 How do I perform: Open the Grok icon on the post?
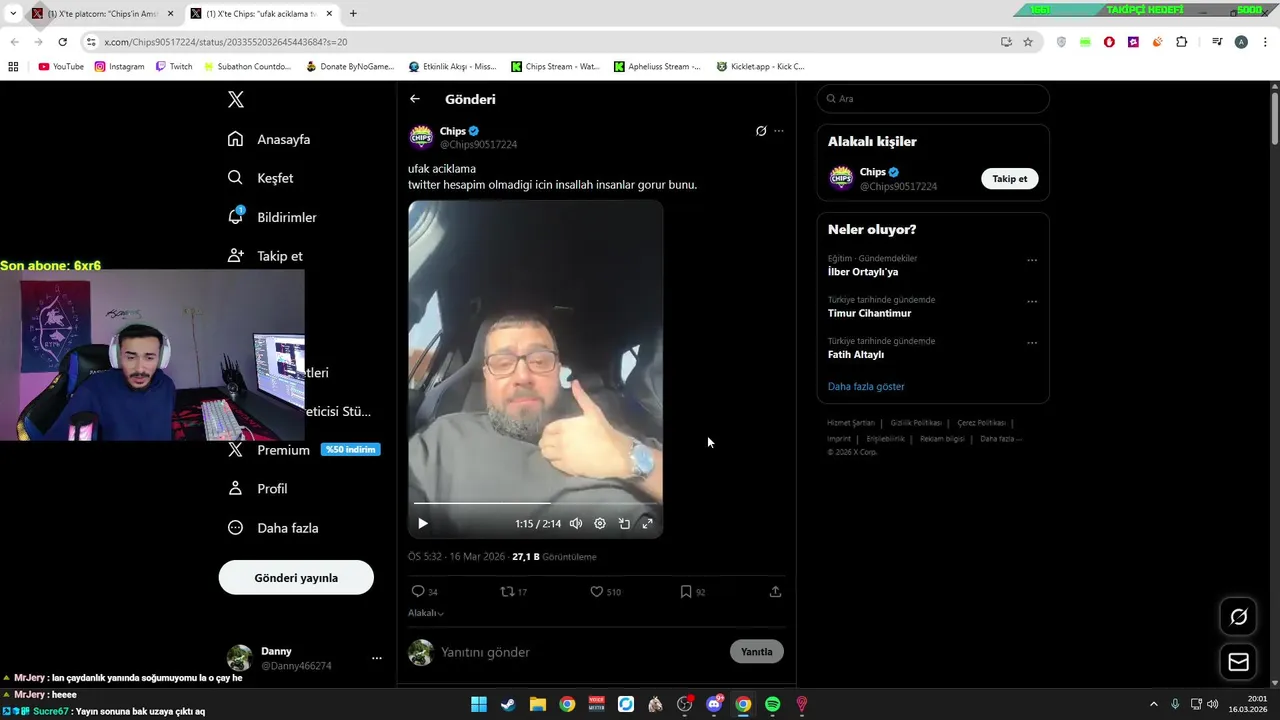click(761, 131)
